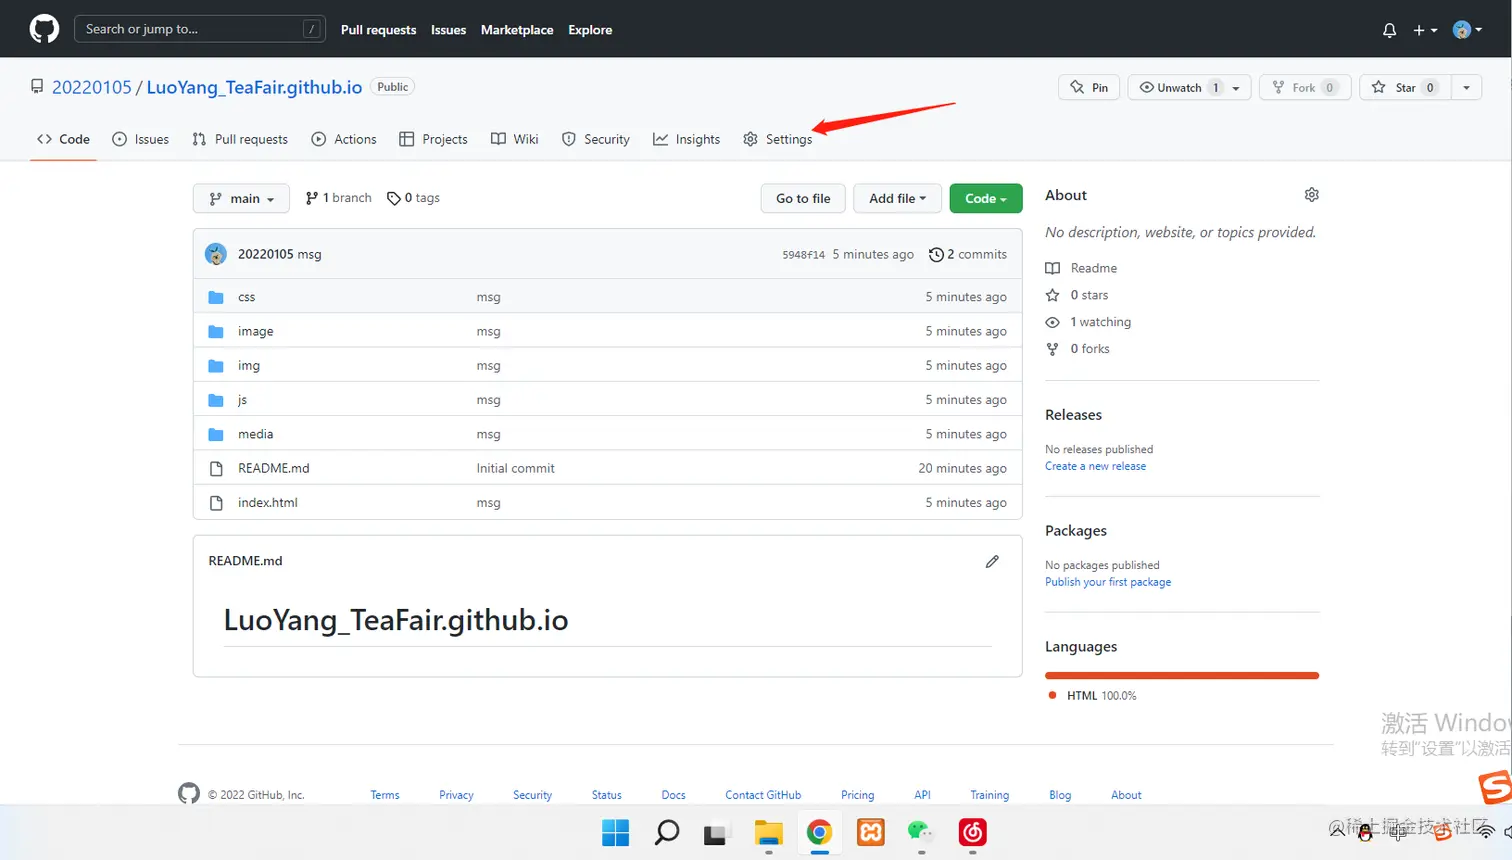Open the Projects tab
The height and width of the screenshot is (860, 1512).
(x=433, y=139)
